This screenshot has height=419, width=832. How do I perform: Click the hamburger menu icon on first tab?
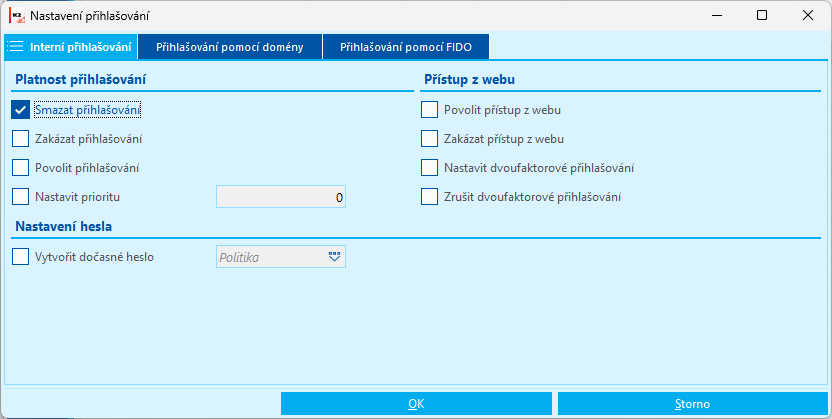[x=15, y=47]
